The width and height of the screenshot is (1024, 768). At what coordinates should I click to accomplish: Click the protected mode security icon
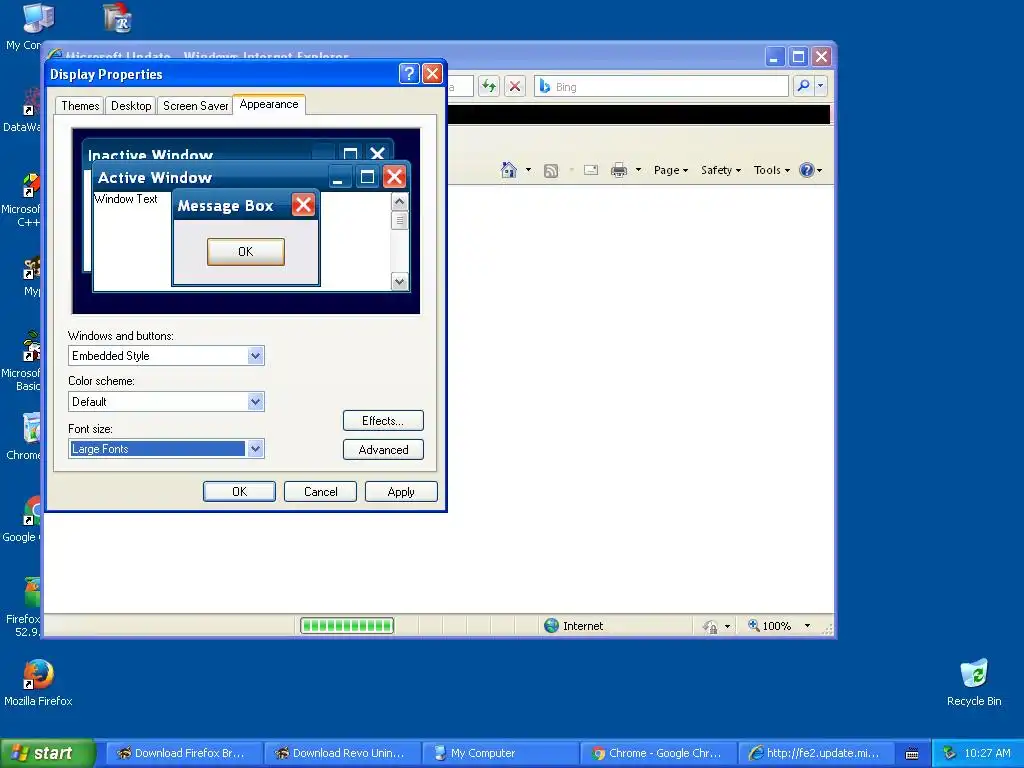(711, 626)
